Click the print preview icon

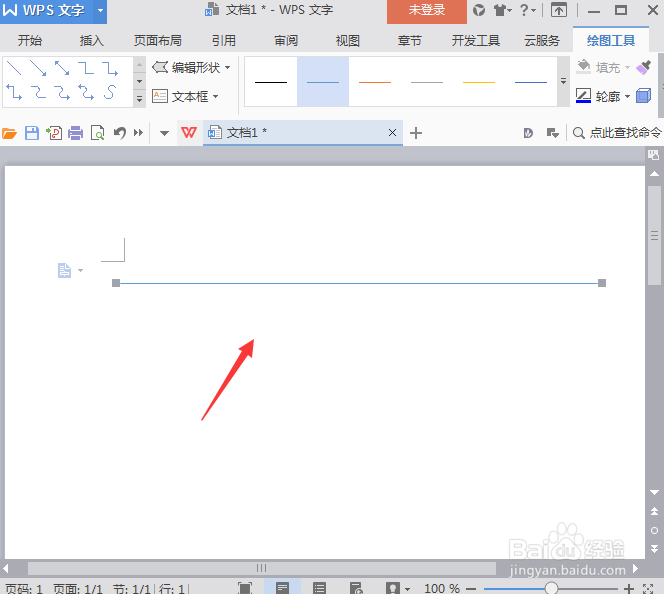click(98, 133)
